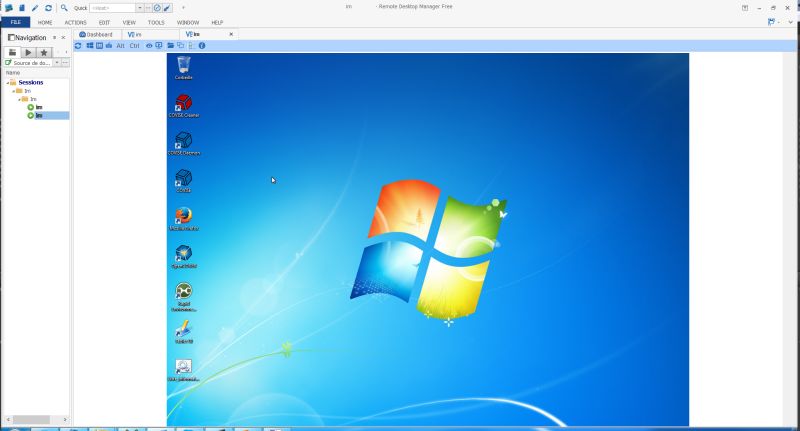Click the blue square icon in session toolbar

(x=99, y=45)
